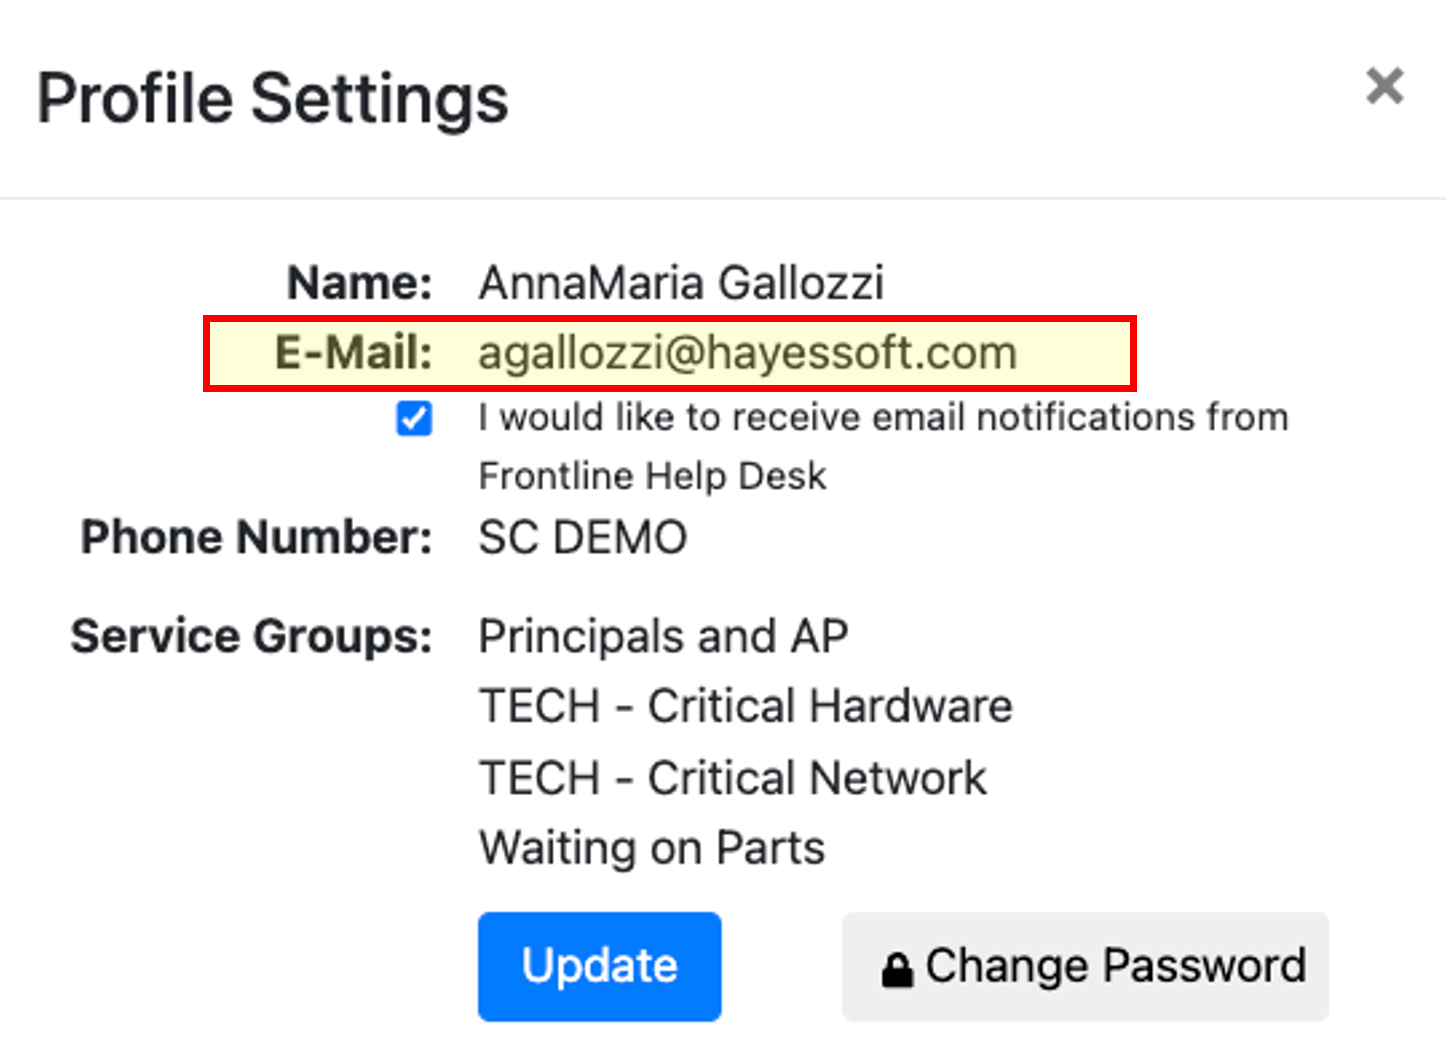Screen dimensions: 1446x1064
Task: Select TECH - Critical Network group
Action: pos(732,778)
